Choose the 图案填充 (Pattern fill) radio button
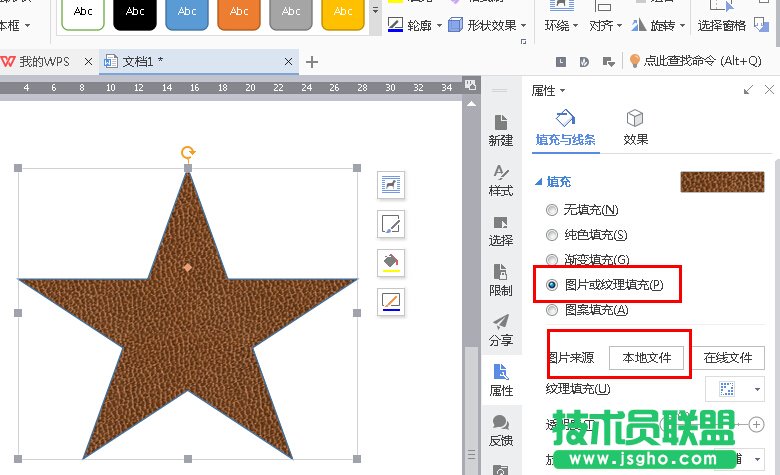Image resolution: width=780 pixels, height=475 pixels. pos(552,310)
